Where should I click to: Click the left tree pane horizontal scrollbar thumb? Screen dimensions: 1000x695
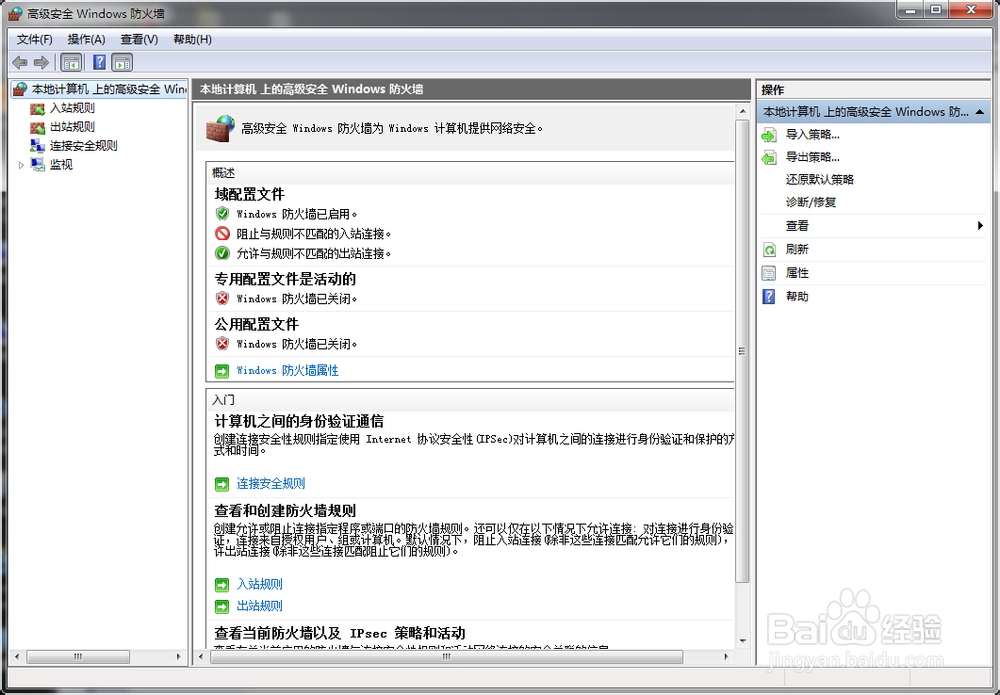(78, 657)
